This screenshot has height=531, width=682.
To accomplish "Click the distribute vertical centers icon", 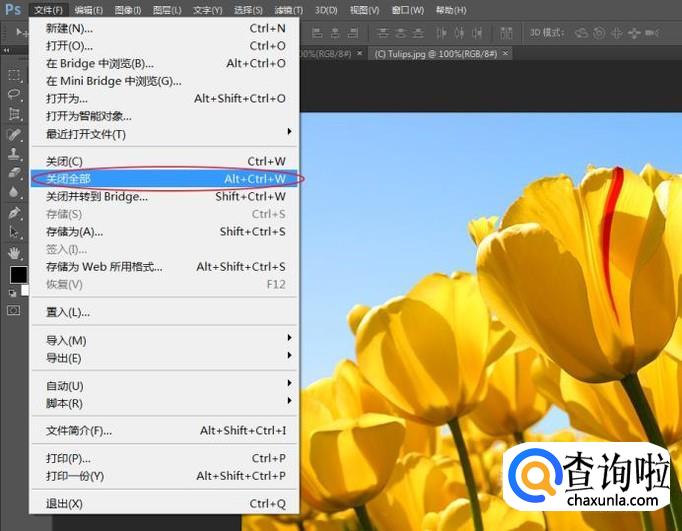I will click(x=401, y=33).
